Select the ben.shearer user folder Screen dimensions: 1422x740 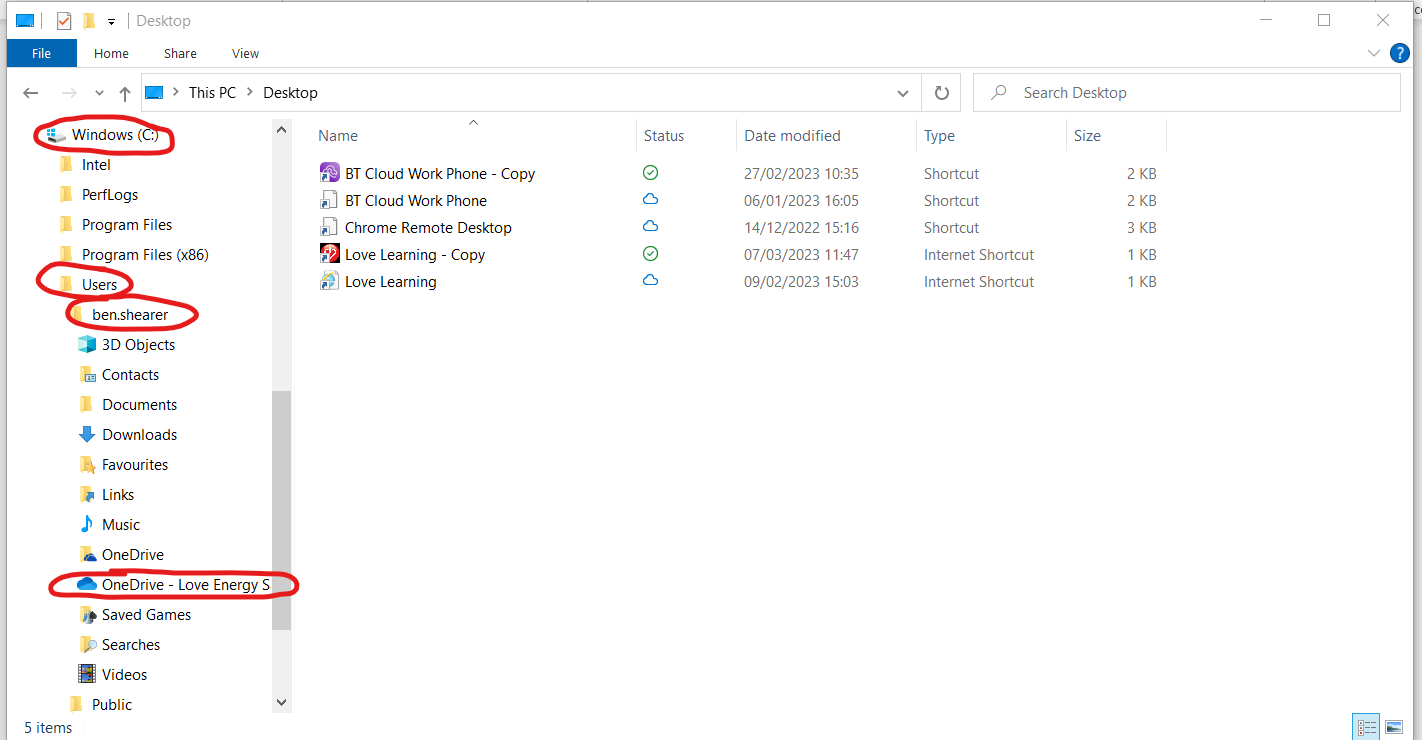coord(130,314)
